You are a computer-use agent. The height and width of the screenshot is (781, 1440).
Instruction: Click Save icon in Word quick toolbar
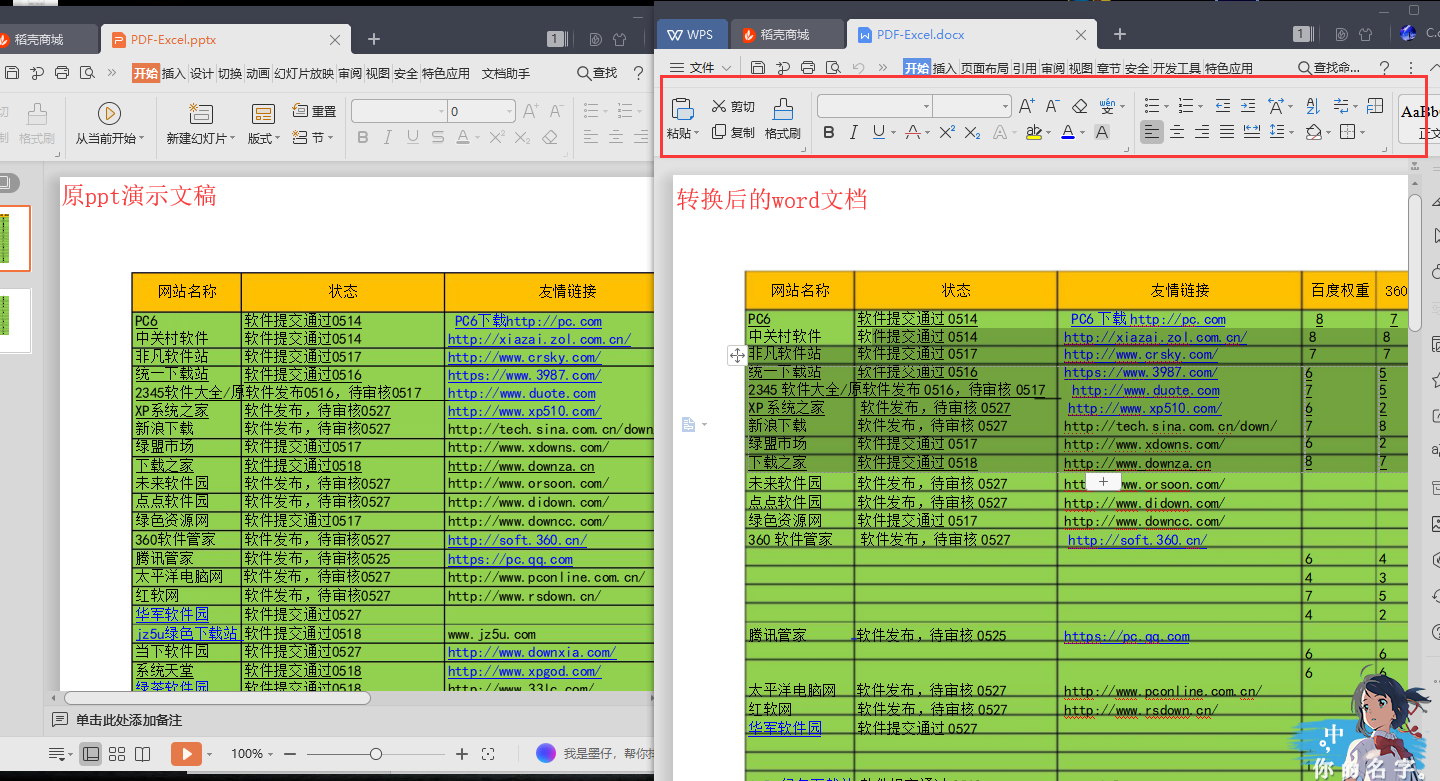pos(758,68)
